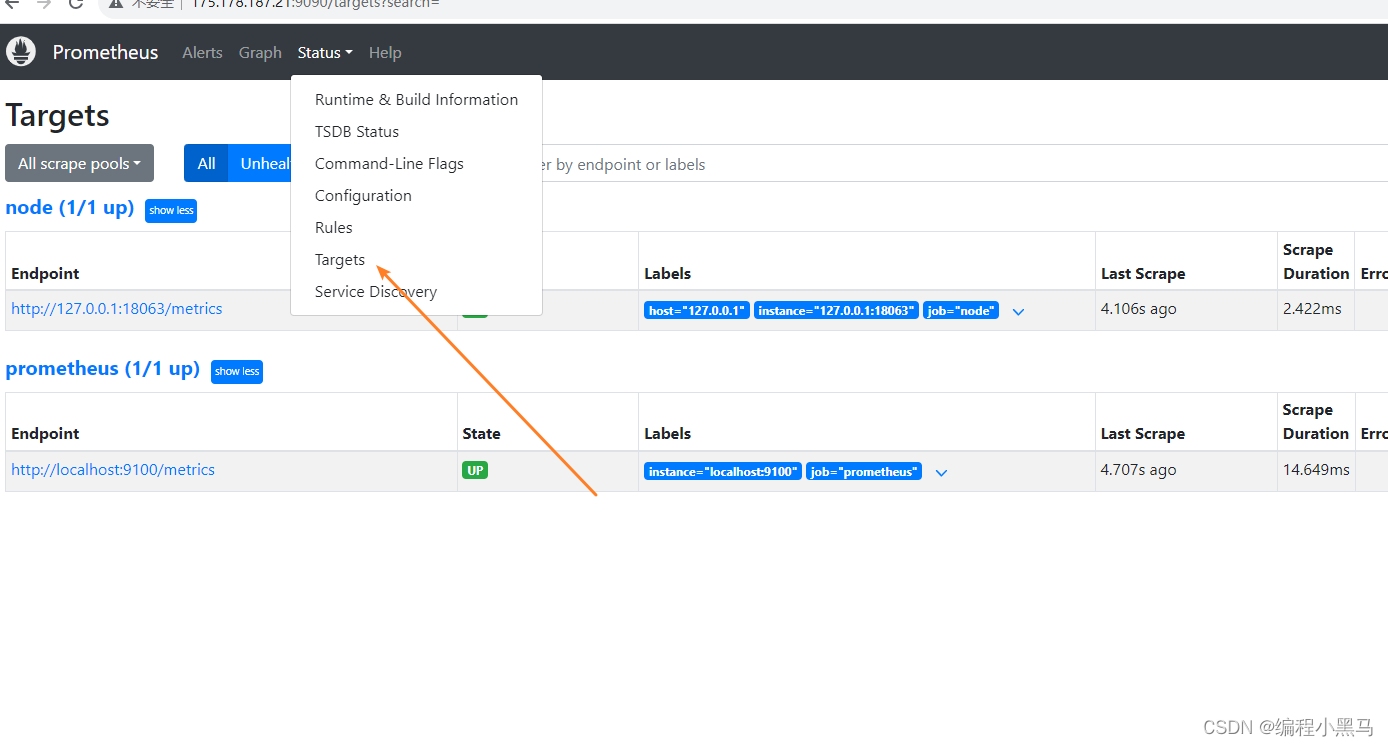Image resolution: width=1388 pixels, height=746 pixels.
Task: Click the not-secure warning icon in address bar
Action: [116, 4]
